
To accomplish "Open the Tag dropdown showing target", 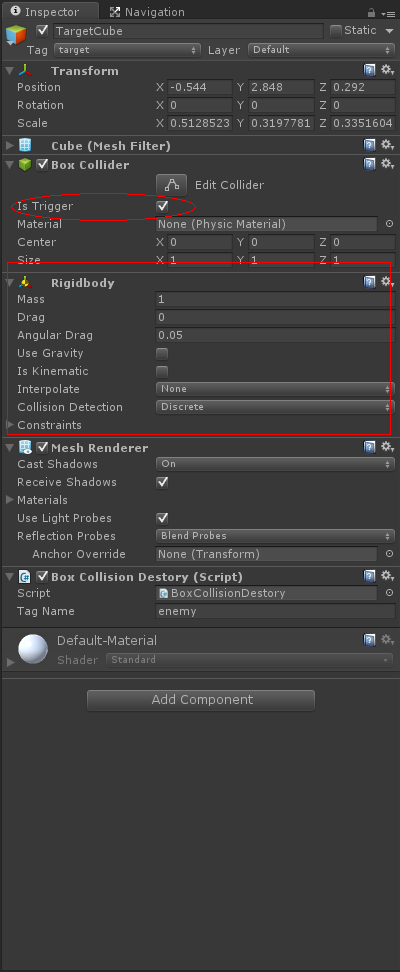I will [127, 50].
